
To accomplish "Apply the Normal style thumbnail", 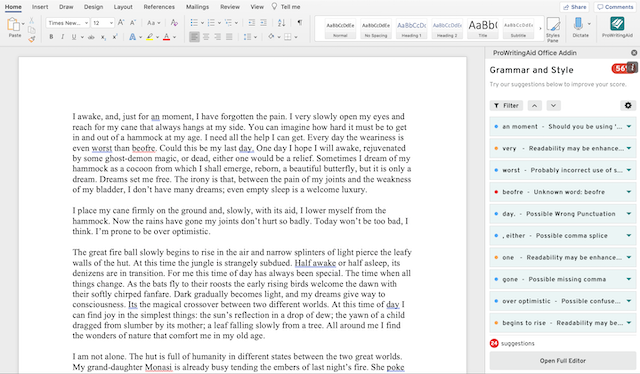I will pyautogui.click(x=340, y=29).
